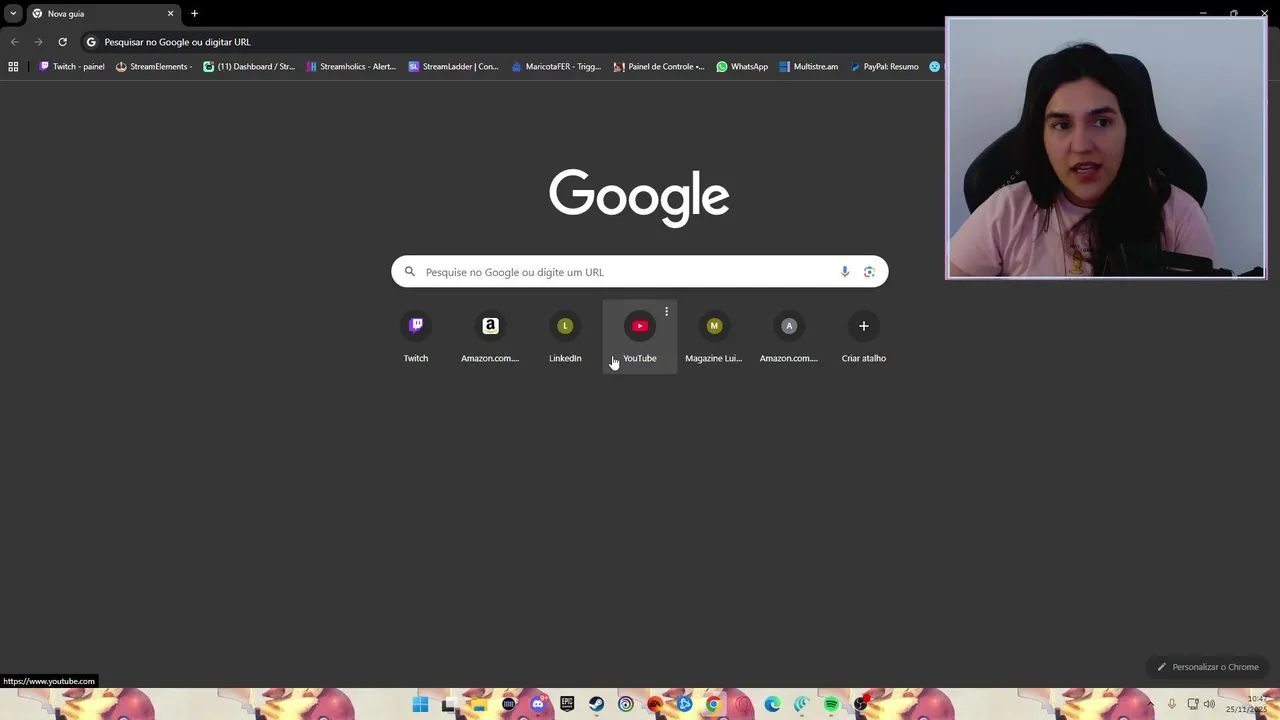Open the MaricotaFER - Trigg... bookmark

click(556, 67)
